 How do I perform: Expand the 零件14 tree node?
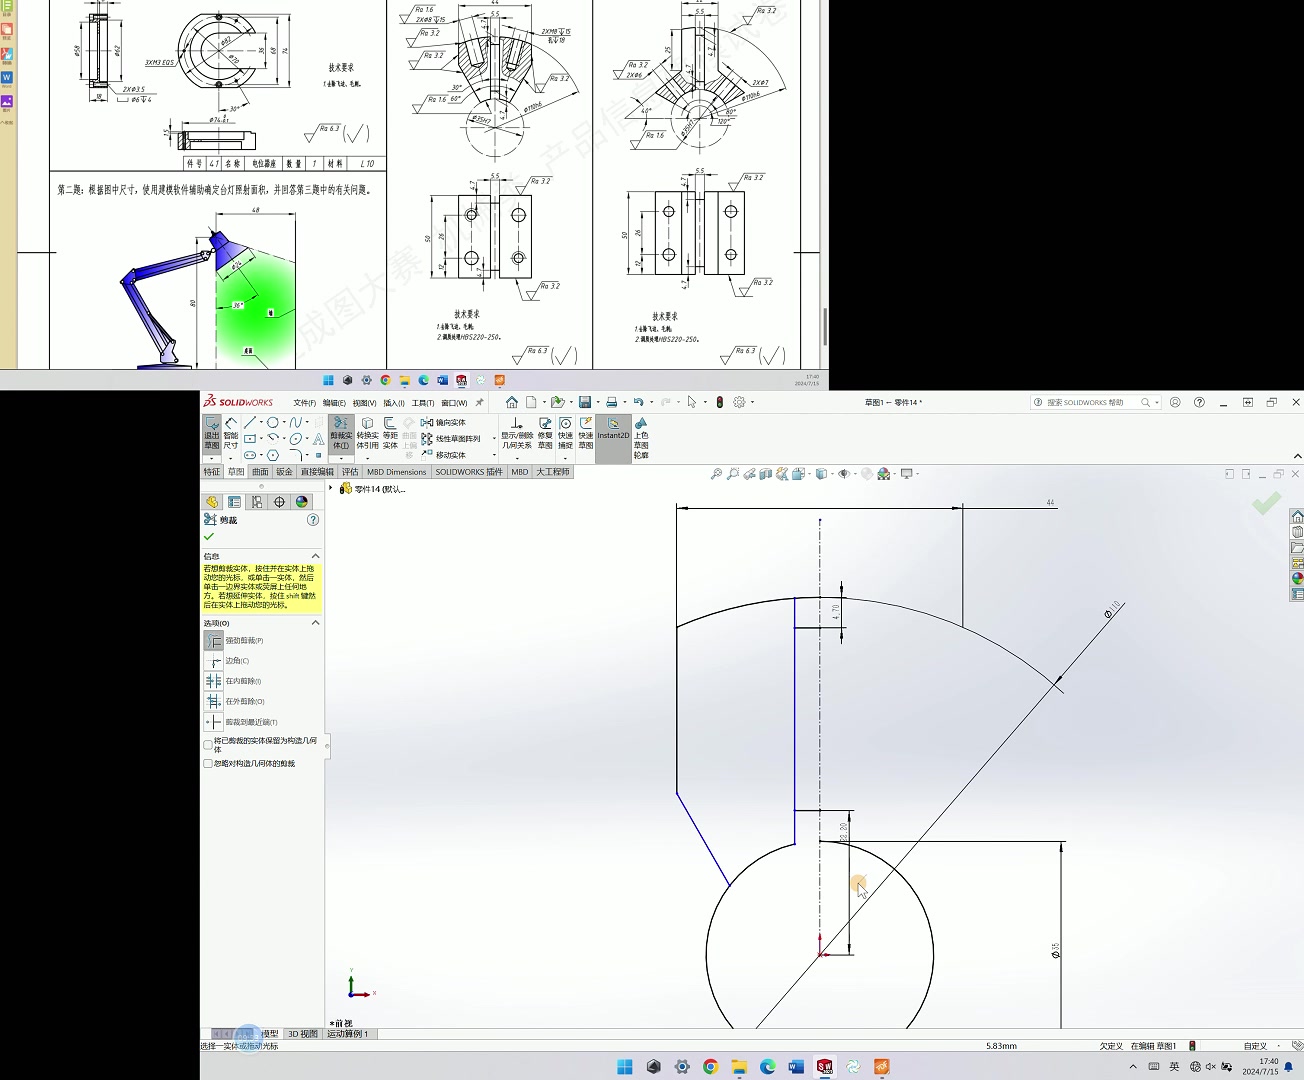pyautogui.click(x=331, y=488)
